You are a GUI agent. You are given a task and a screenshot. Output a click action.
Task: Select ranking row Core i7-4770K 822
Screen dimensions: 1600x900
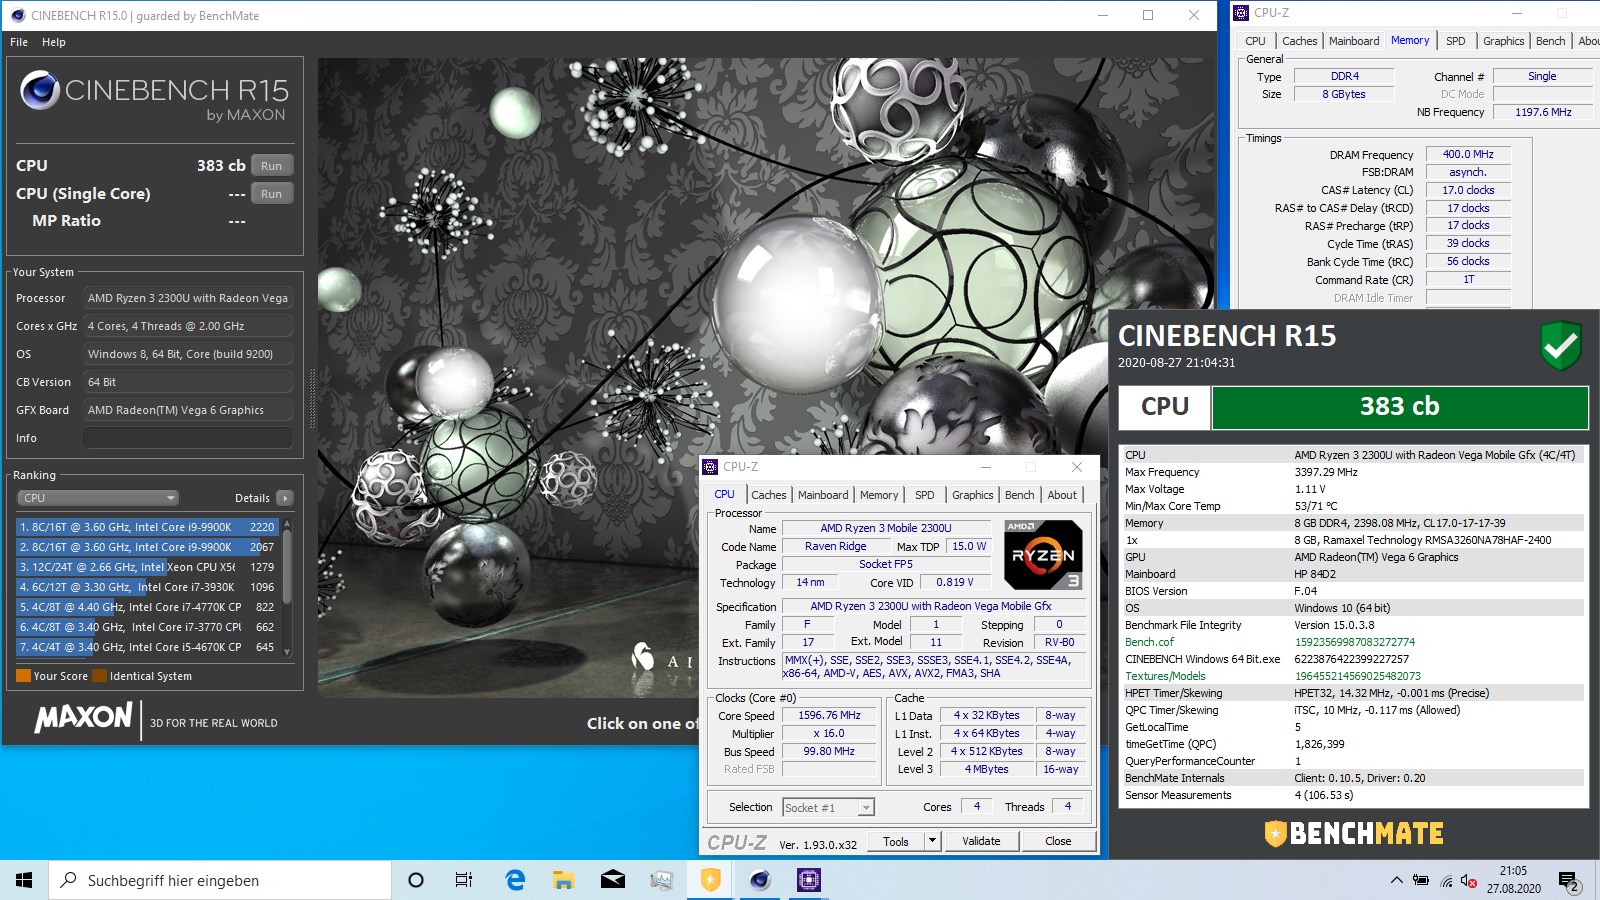pos(147,607)
